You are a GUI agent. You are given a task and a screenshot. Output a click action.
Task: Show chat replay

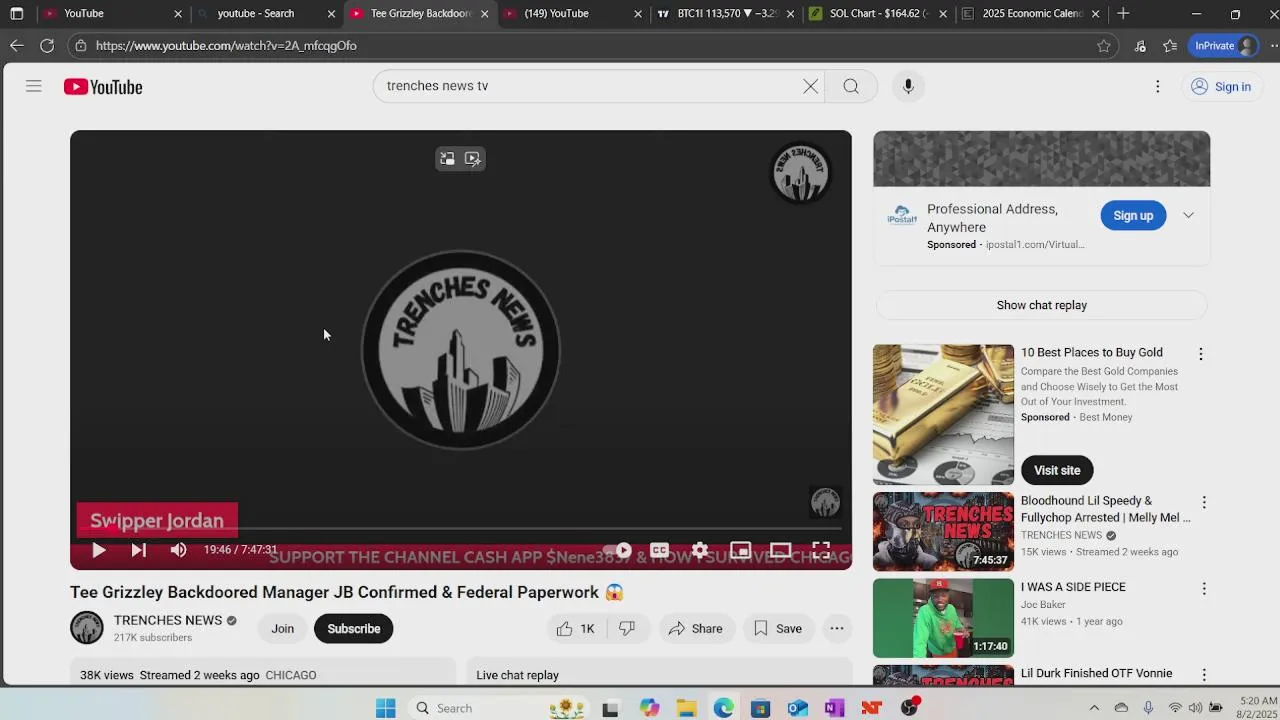point(1041,305)
